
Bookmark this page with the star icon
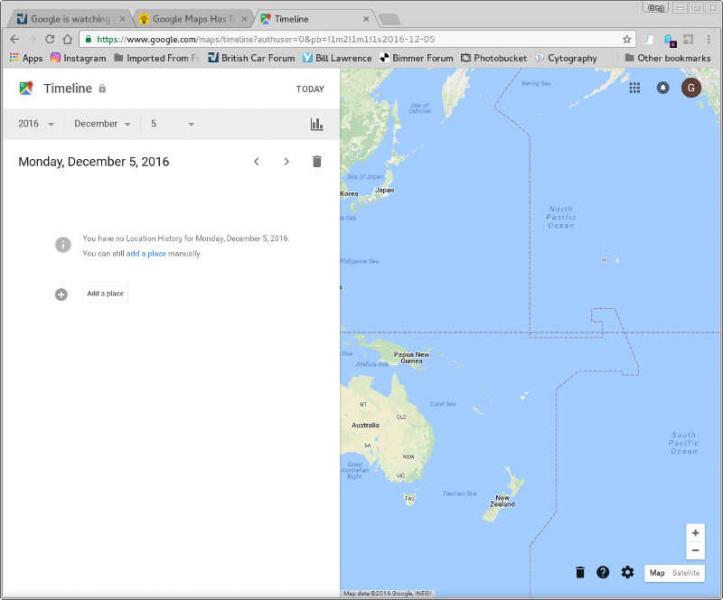627,39
